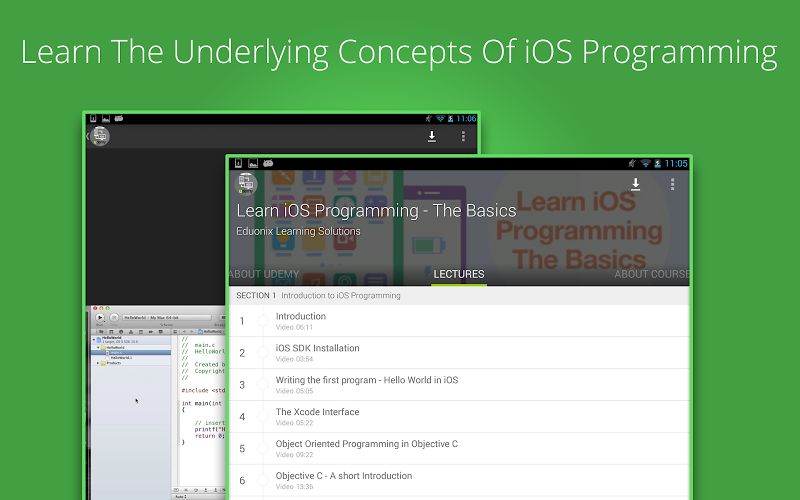800x500 pixels.
Task: Toggle the completion circle for The Xcode Interface
Action: [x=263, y=416]
